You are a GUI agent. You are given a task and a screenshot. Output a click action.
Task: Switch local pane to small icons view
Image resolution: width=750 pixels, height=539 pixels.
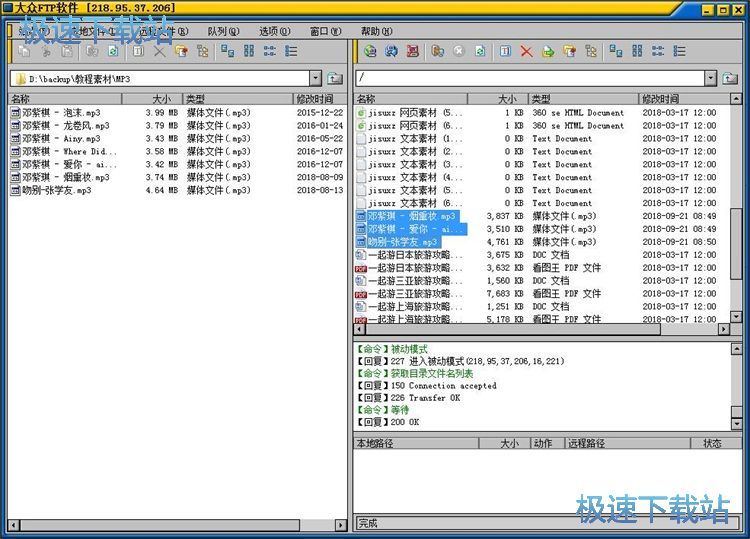[x=249, y=51]
